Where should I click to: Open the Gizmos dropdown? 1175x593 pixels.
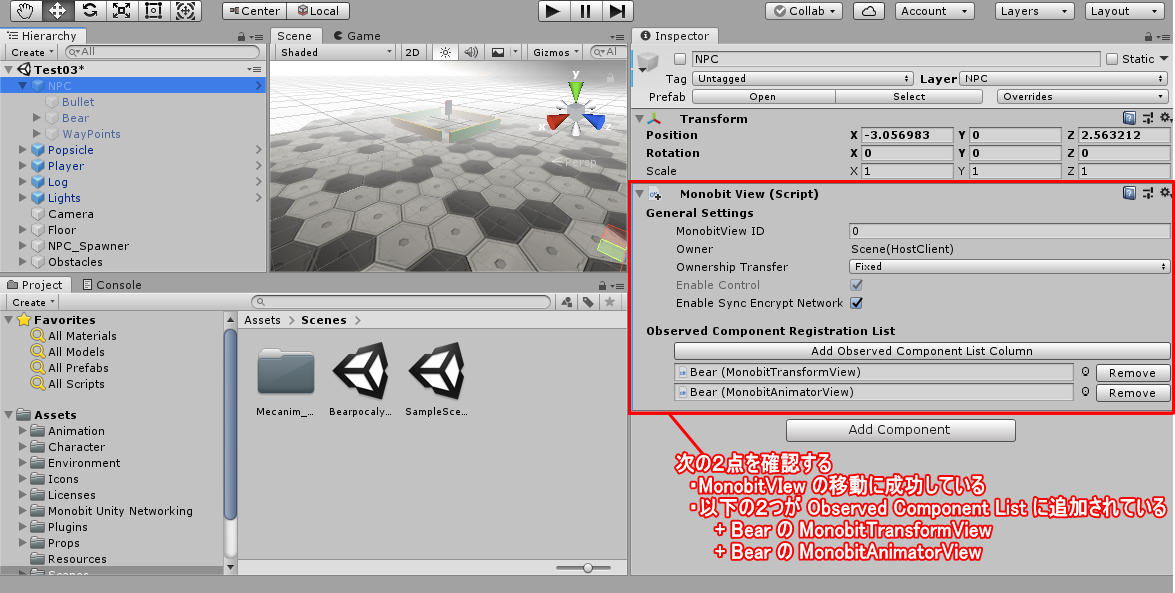(555, 52)
